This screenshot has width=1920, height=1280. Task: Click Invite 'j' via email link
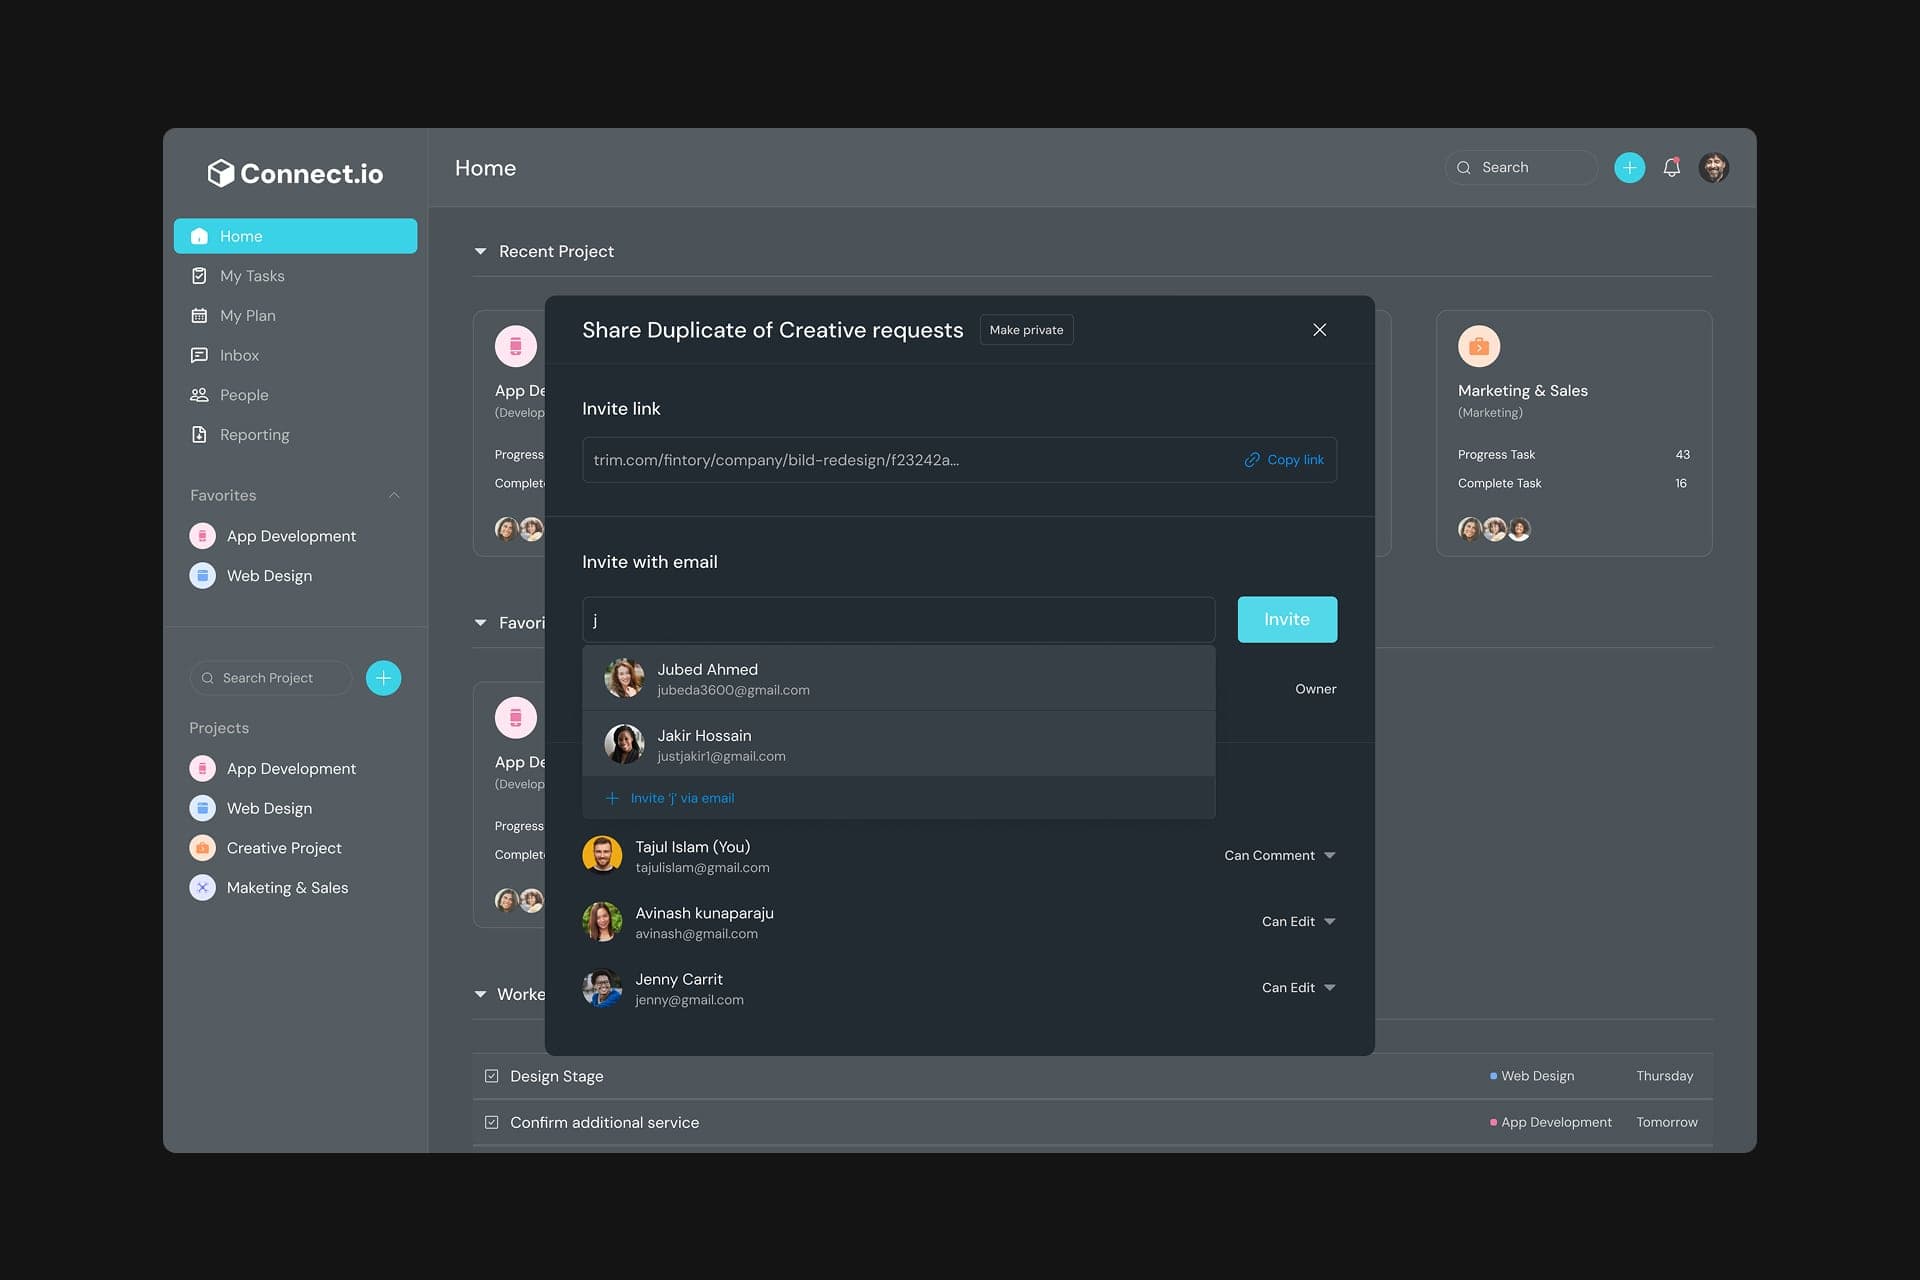(x=681, y=798)
